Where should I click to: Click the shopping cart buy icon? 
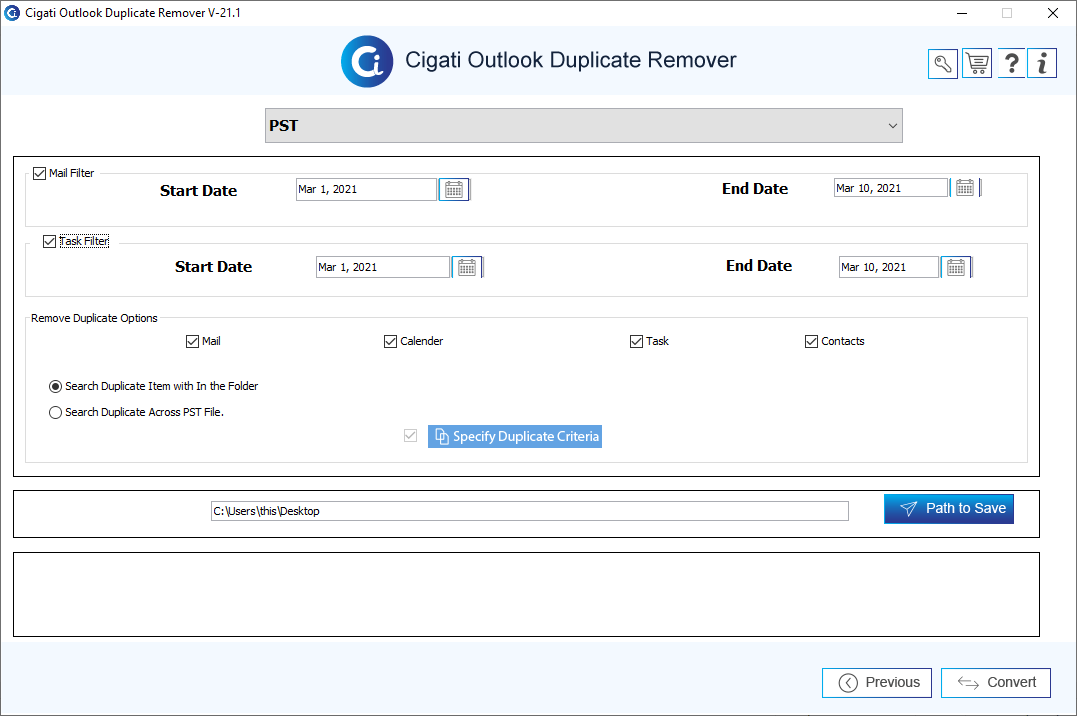pos(977,64)
